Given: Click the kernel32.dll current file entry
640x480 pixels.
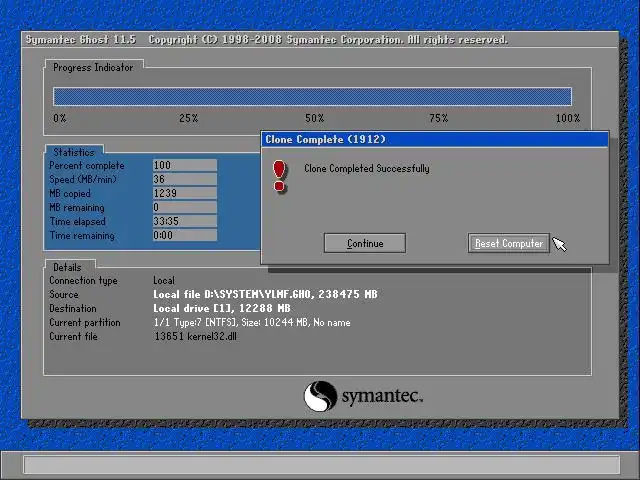Looking at the screenshot, I should (196, 336).
